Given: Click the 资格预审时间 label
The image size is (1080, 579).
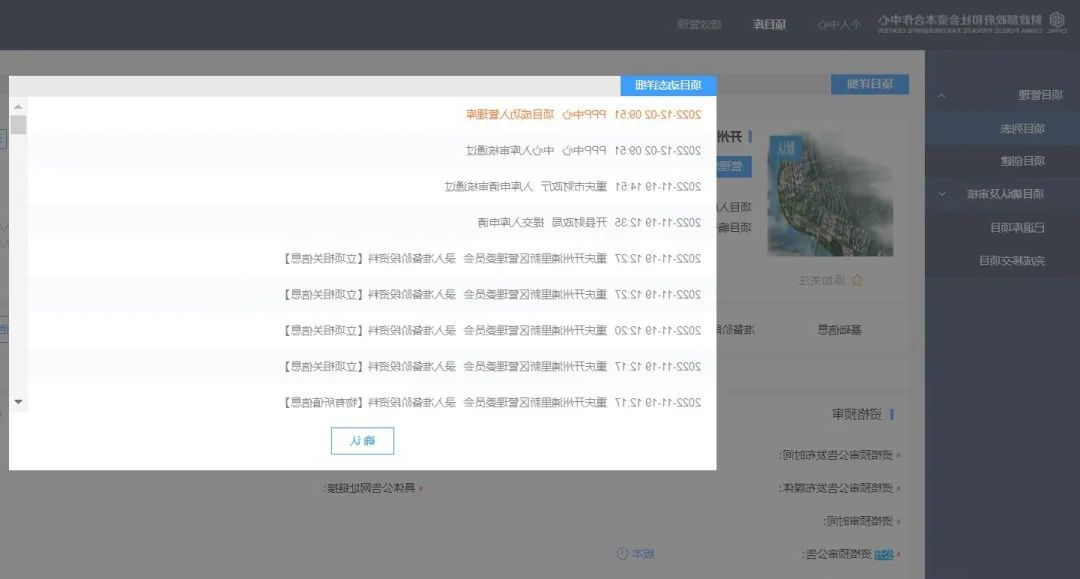Looking at the screenshot, I should coord(858,521).
